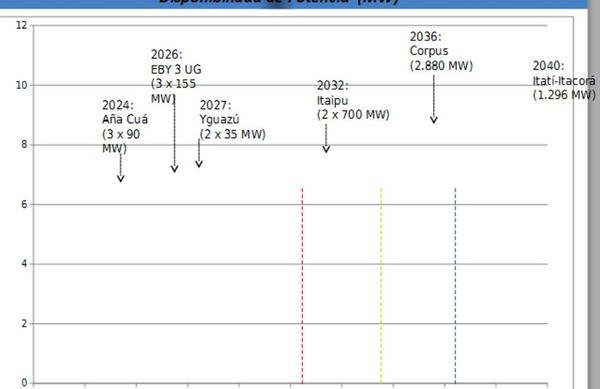This screenshot has width=600, height=389.
Task: Click the 2036 Corpus text annotation
Action: click(x=441, y=51)
